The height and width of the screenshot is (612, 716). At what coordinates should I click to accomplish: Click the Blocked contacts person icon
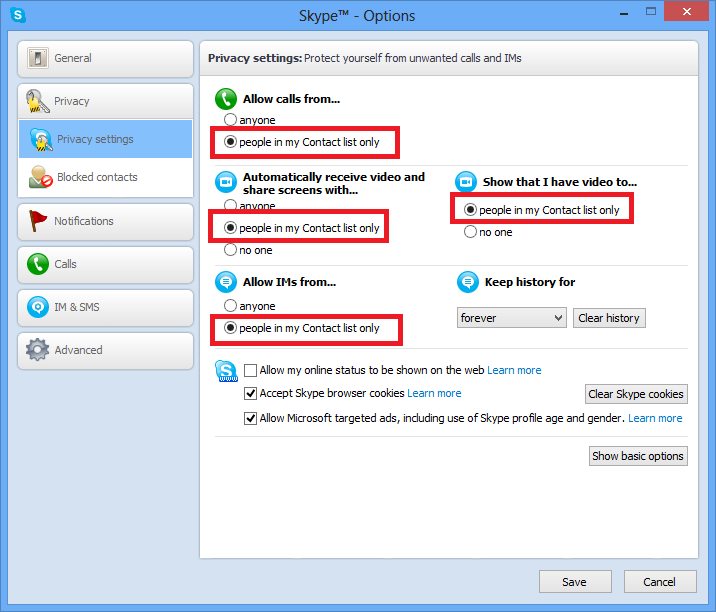coord(41,177)
